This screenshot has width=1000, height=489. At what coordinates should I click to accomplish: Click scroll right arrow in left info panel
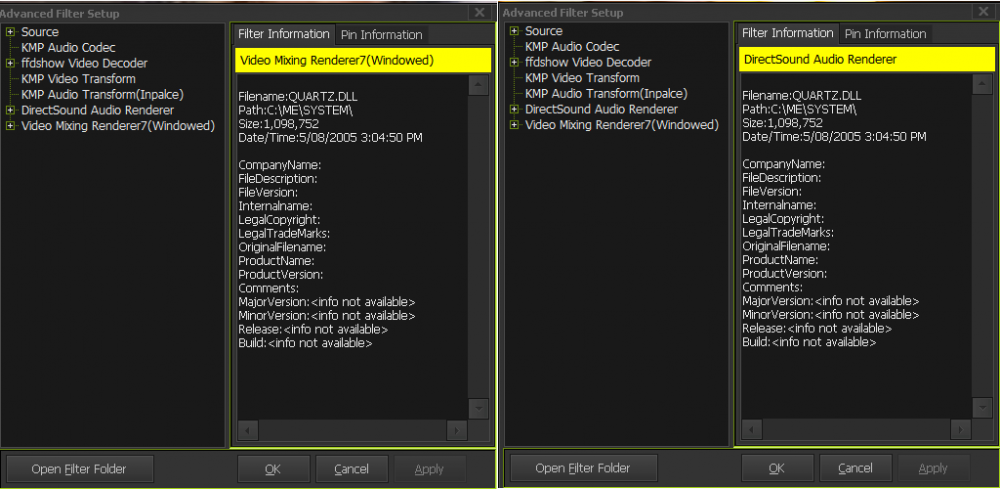tap(456, 430)
